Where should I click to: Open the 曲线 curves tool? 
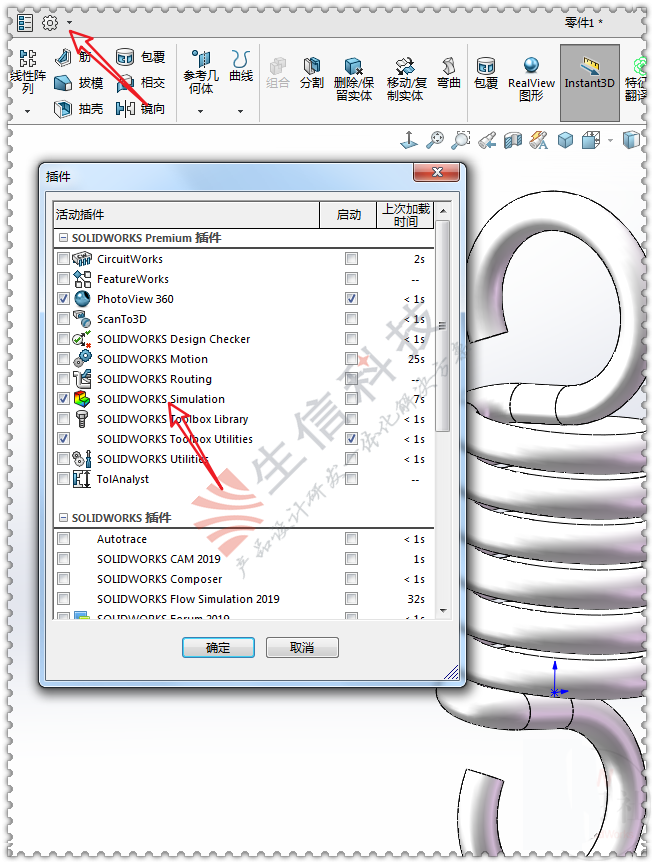(x=241, y=66)
